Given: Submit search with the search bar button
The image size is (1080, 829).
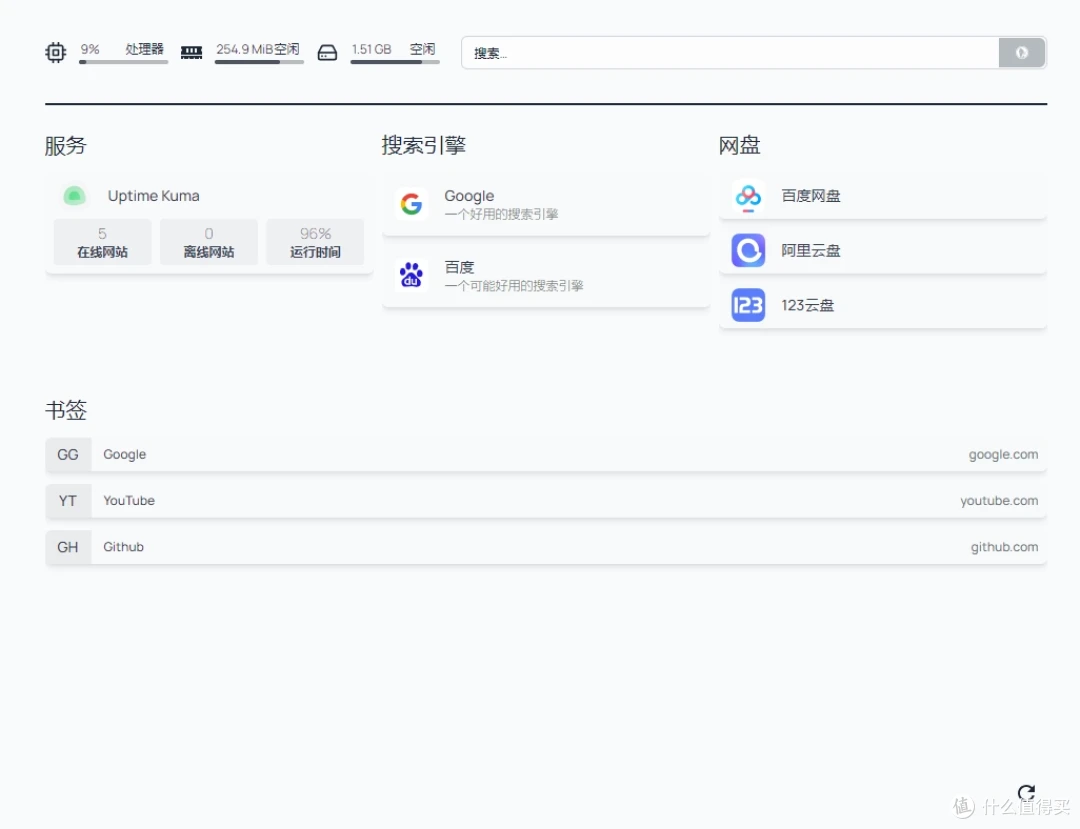Looking at the screenshot, I should [x=1021, y=53].
